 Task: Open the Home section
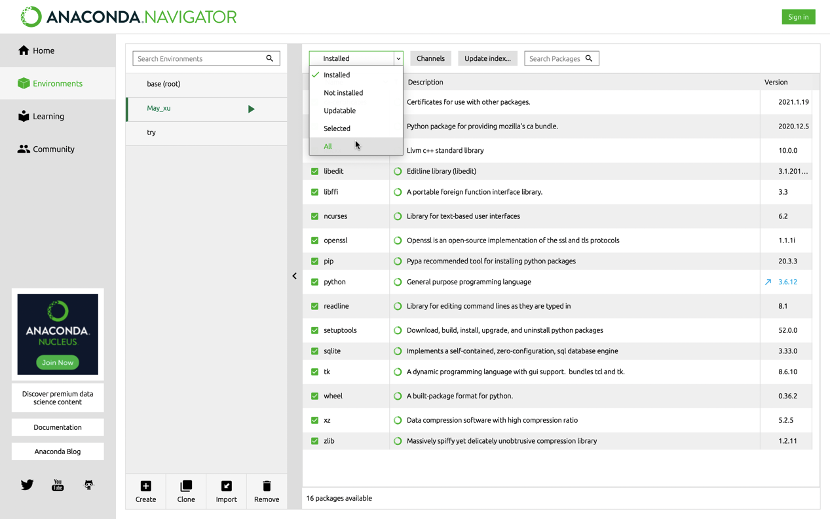[x=58, y=51]
